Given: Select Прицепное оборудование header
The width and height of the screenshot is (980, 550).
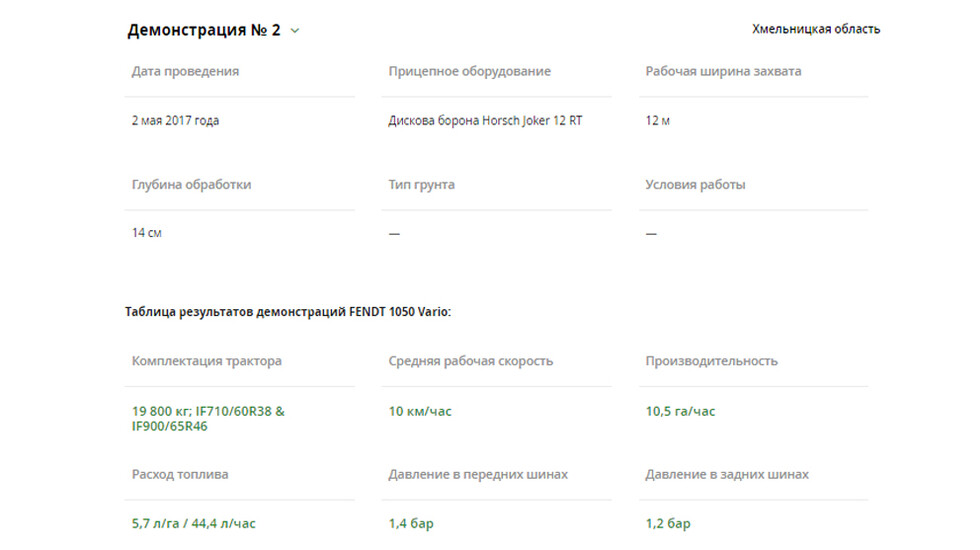Looking at the screenshot, I should pyautogui.click(x=469, y=71).
